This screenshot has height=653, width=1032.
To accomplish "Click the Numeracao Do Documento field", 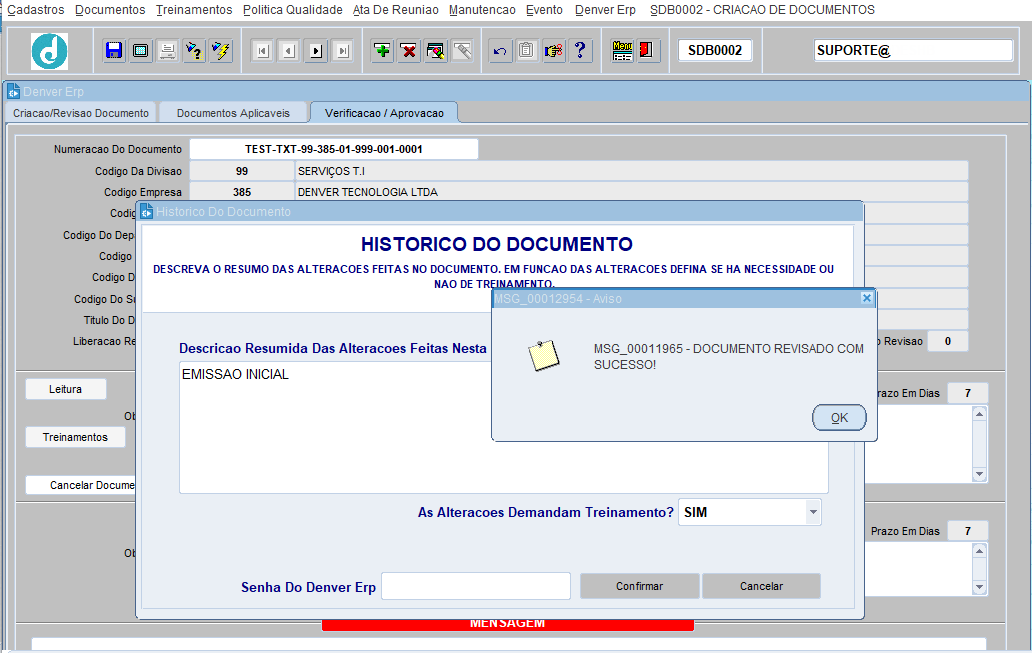I will click(334, 149).
